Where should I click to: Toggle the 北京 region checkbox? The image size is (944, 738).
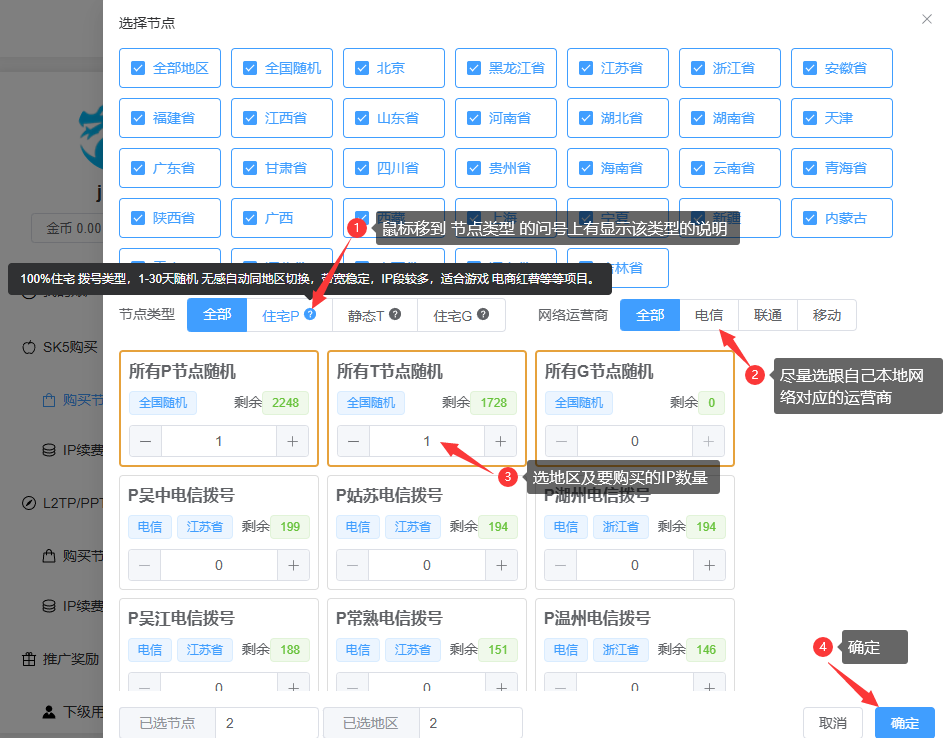pyautogui.click(x=363, y=68)
